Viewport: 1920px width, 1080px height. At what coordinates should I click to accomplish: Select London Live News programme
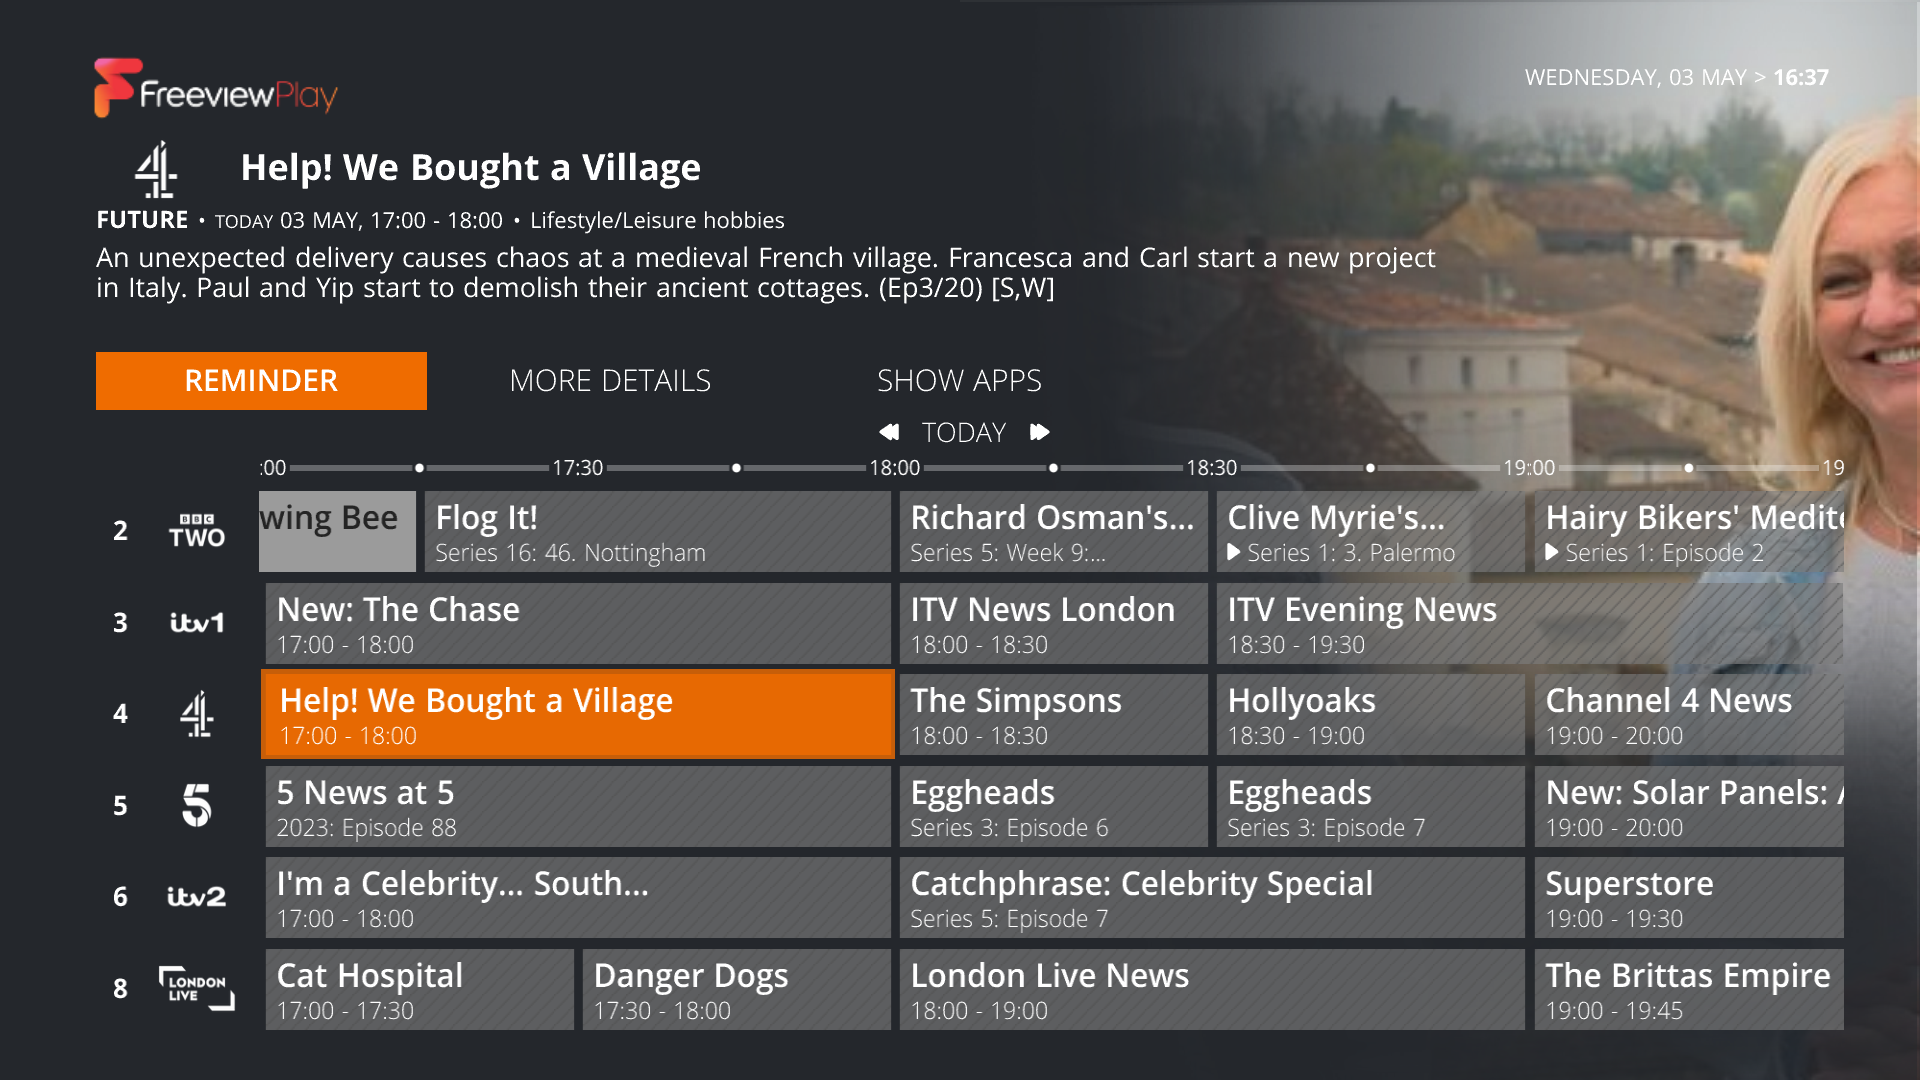click(x=1212, y=989)
